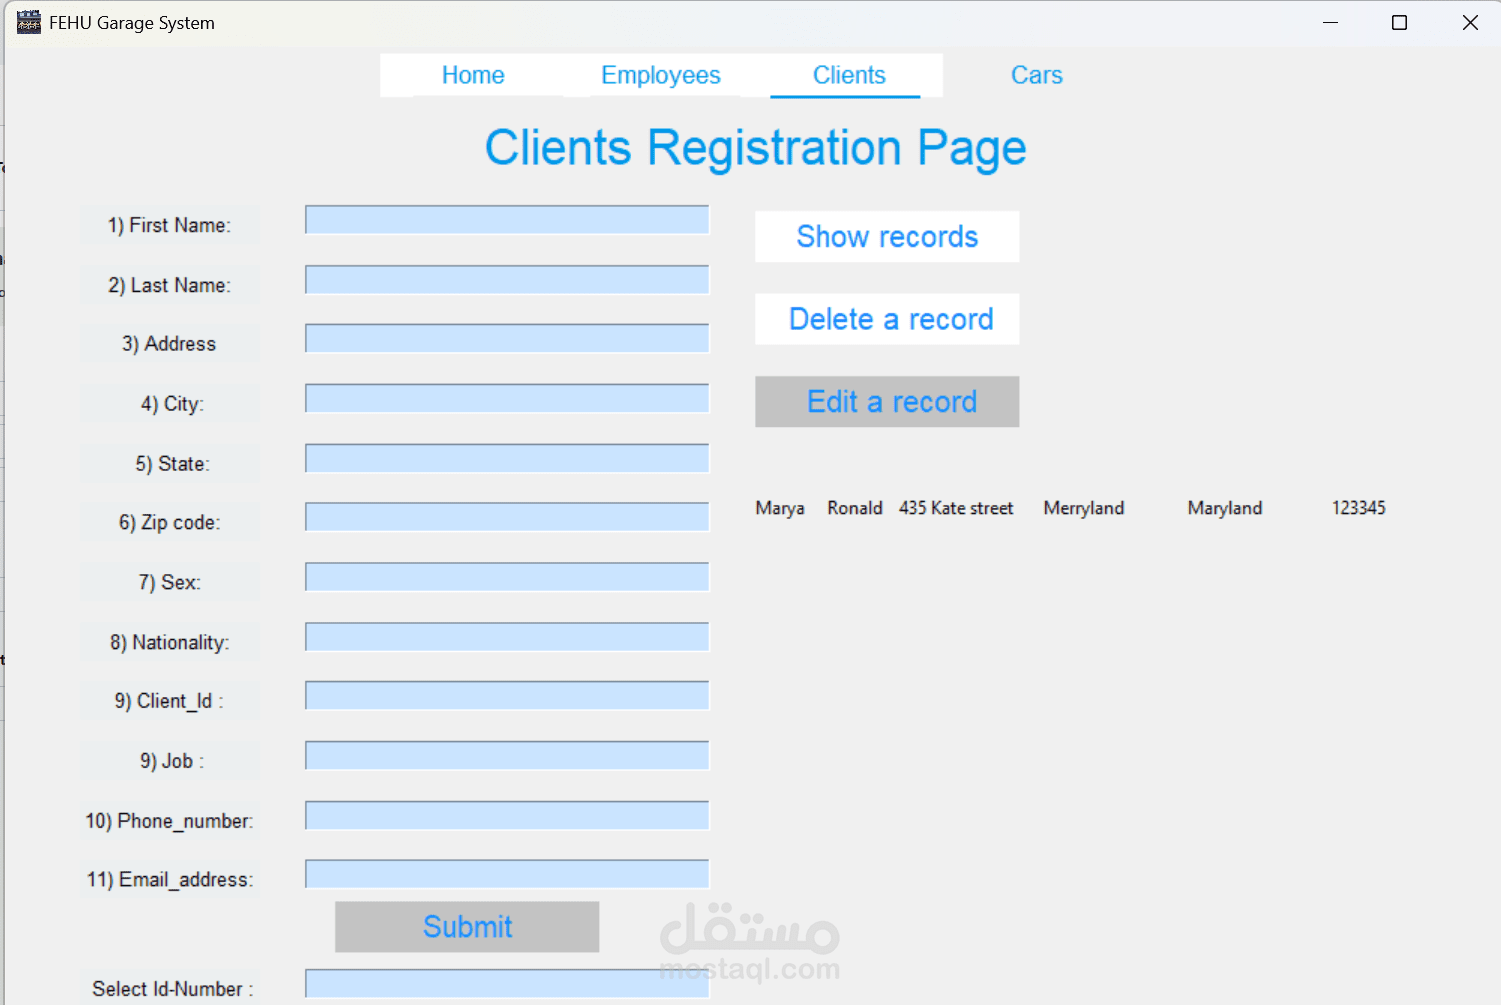Focus the Email_address input field
1501x1005 pixels.
(x=507, y=874)
